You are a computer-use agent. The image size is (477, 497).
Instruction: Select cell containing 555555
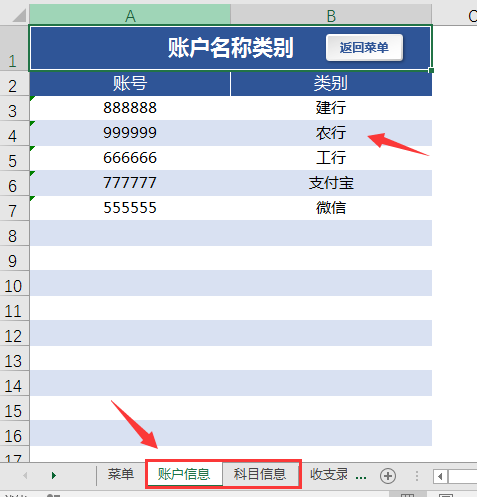(130, 208)
